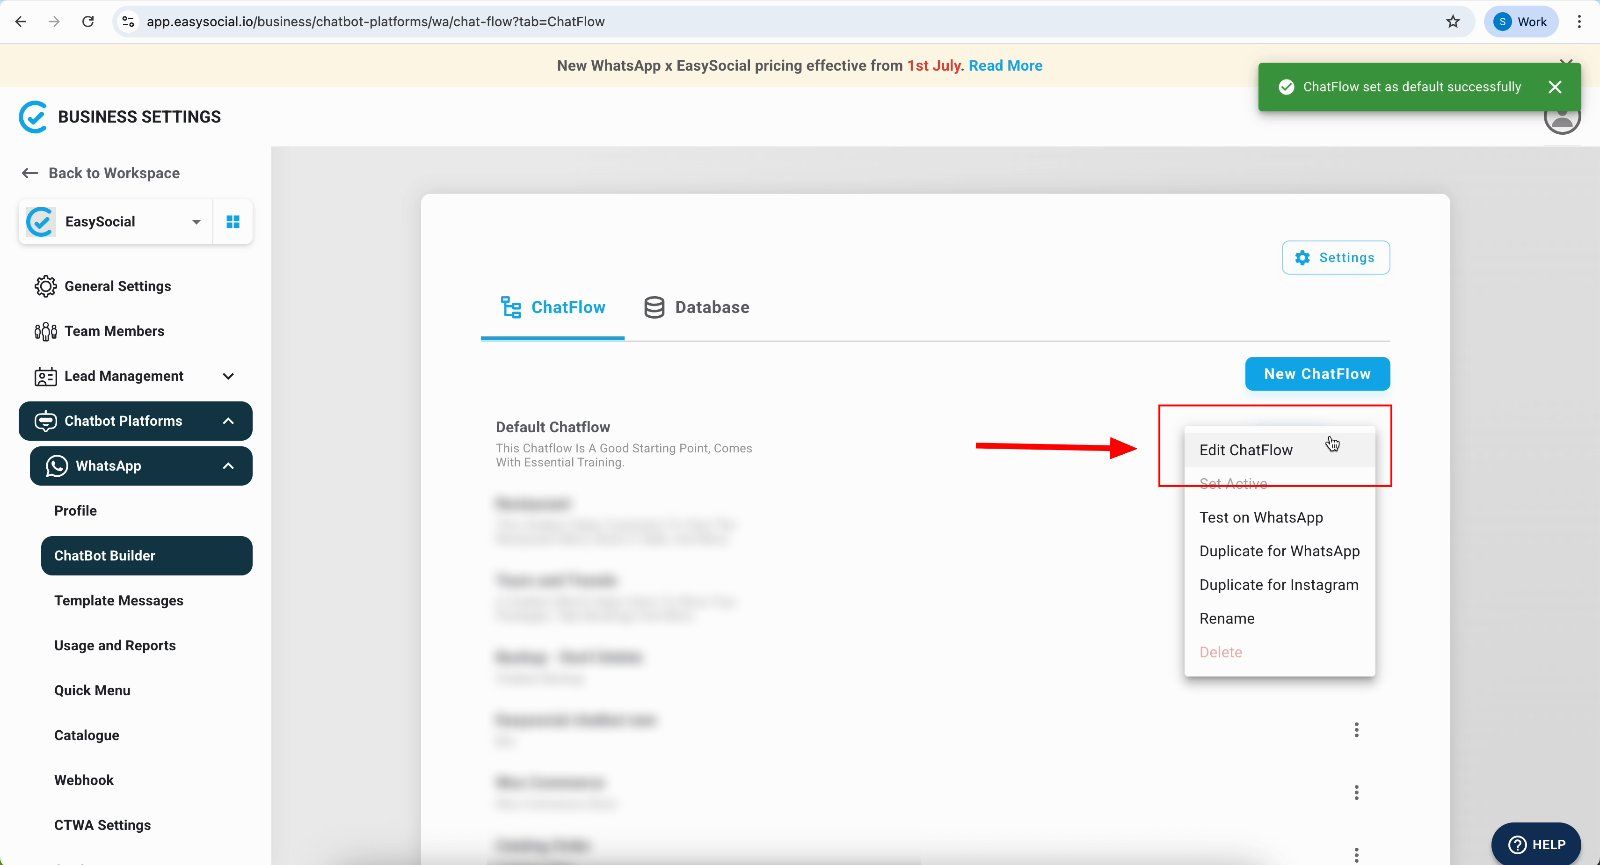The image size is (1600, 865).
Task: Choose Rename from the context menu
Action: coord(1279,619)
